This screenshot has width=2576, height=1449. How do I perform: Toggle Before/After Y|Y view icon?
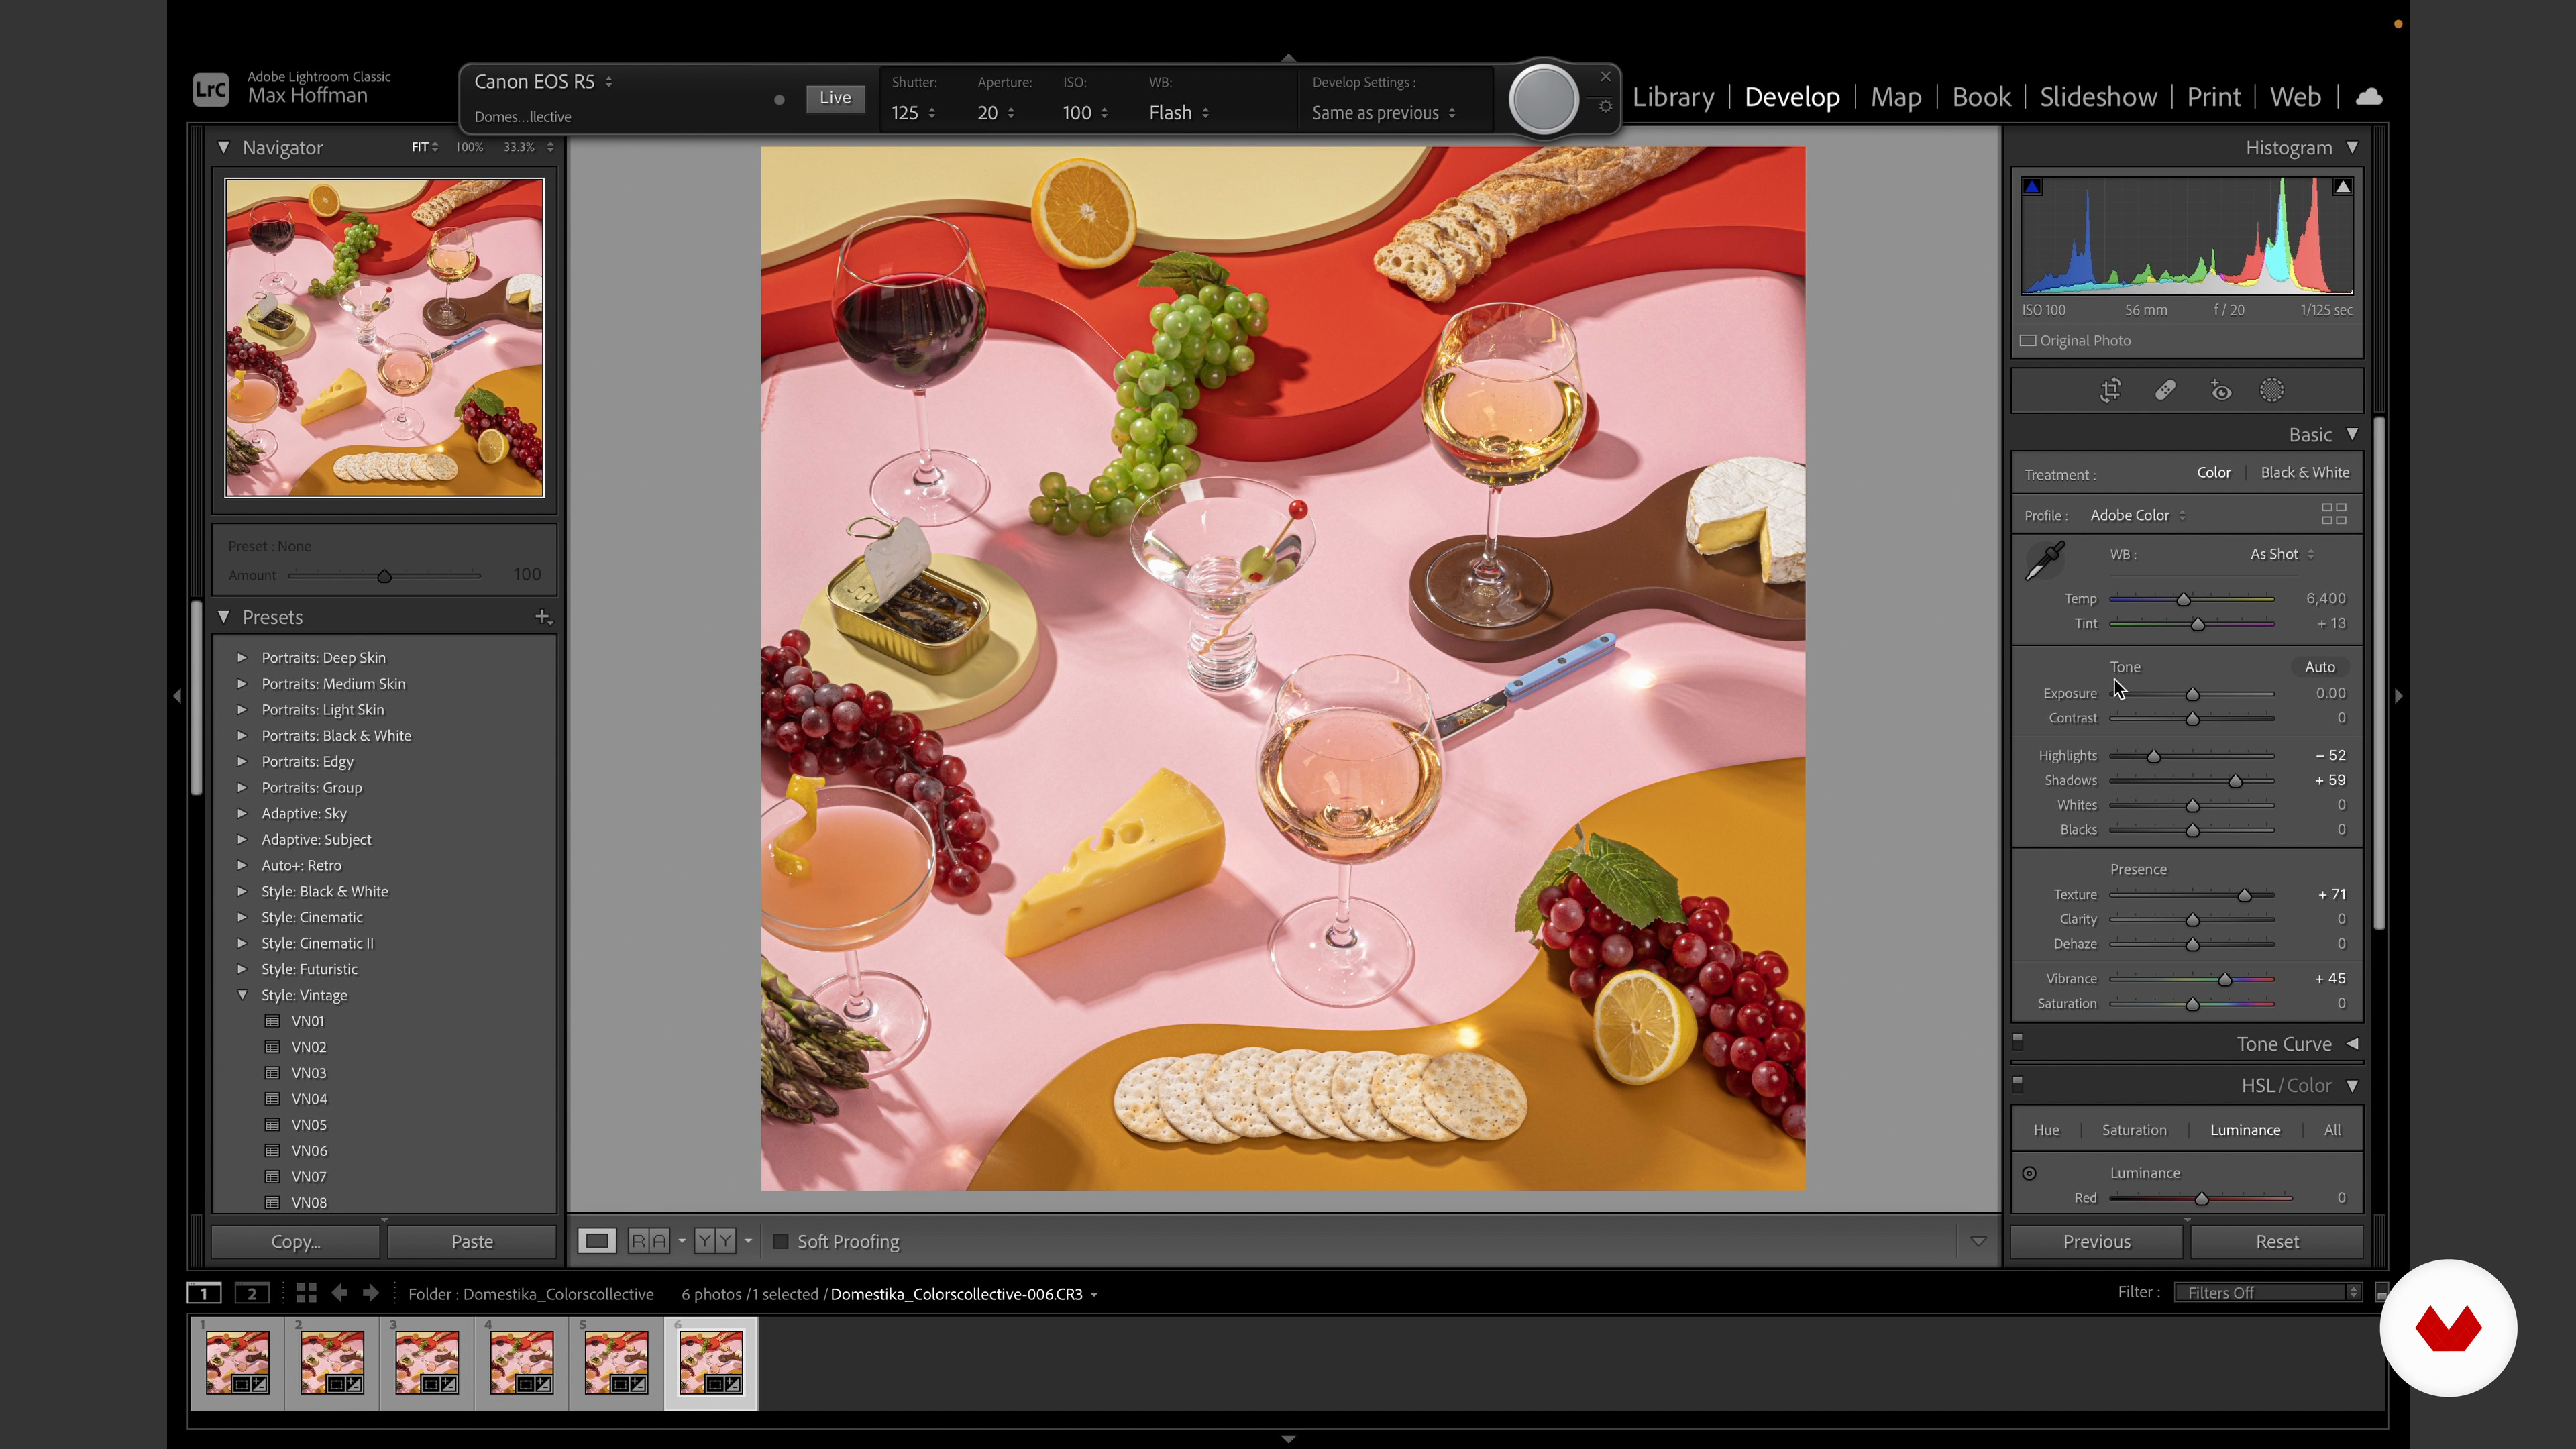(714, 1241)
